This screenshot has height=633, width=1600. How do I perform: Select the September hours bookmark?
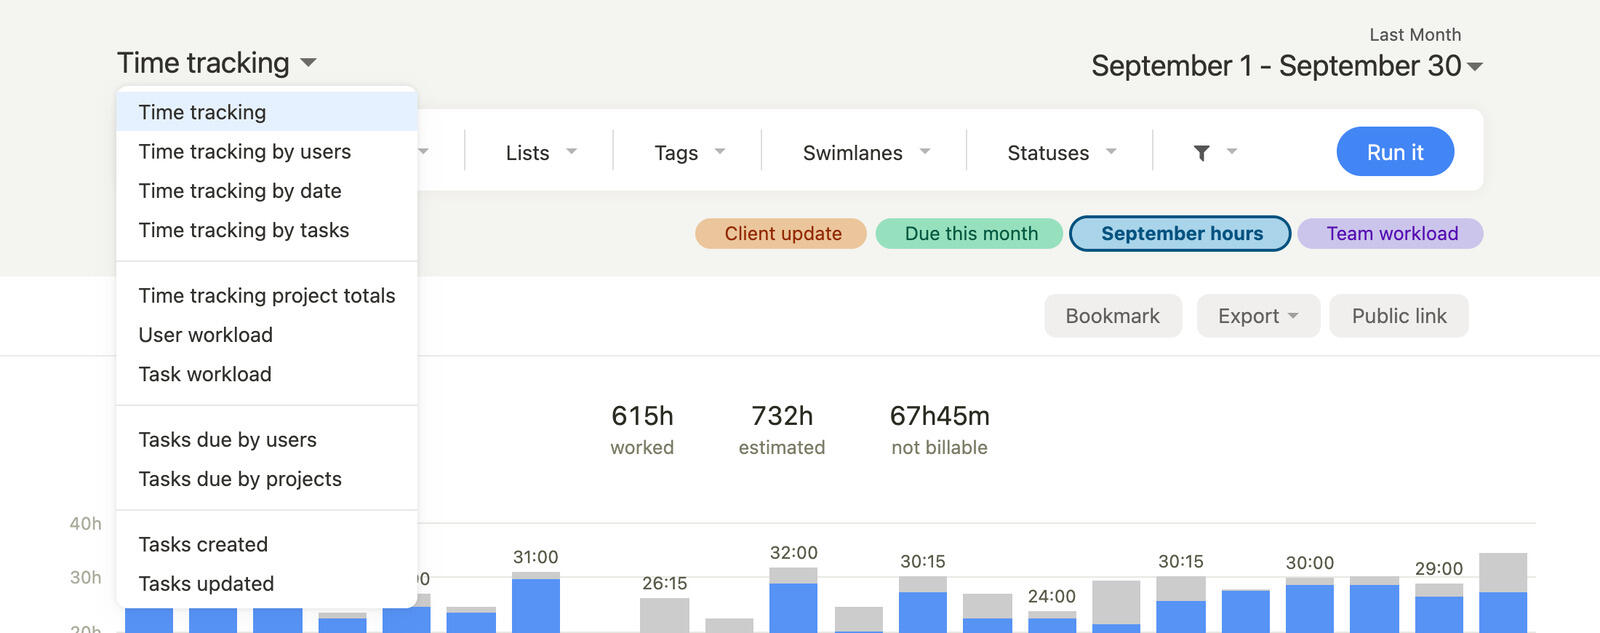coord(1181,234)
